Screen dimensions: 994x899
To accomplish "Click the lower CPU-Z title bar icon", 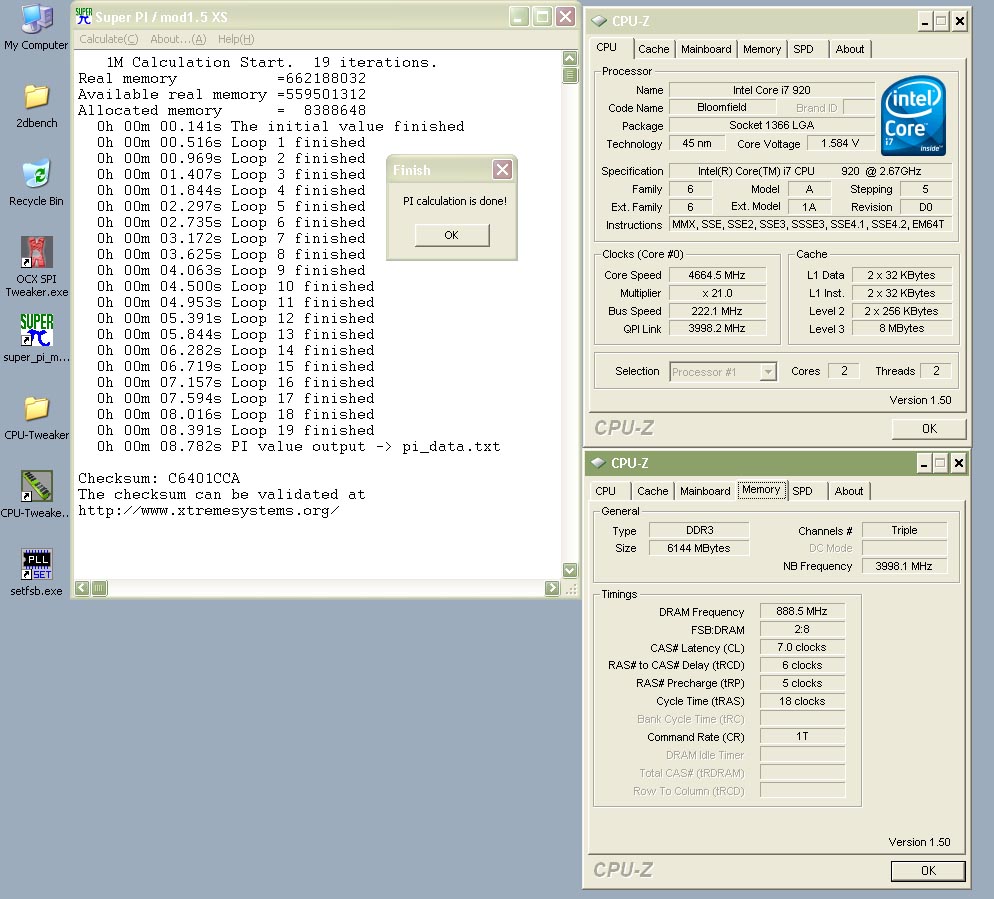I will 598,463.
